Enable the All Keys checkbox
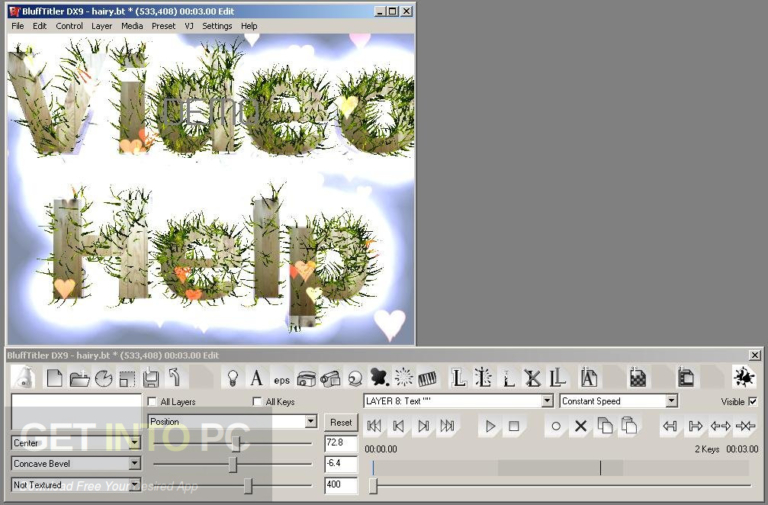Image resolution: width=768 pixels, height=505 pixels. click(x=257, y=402)
